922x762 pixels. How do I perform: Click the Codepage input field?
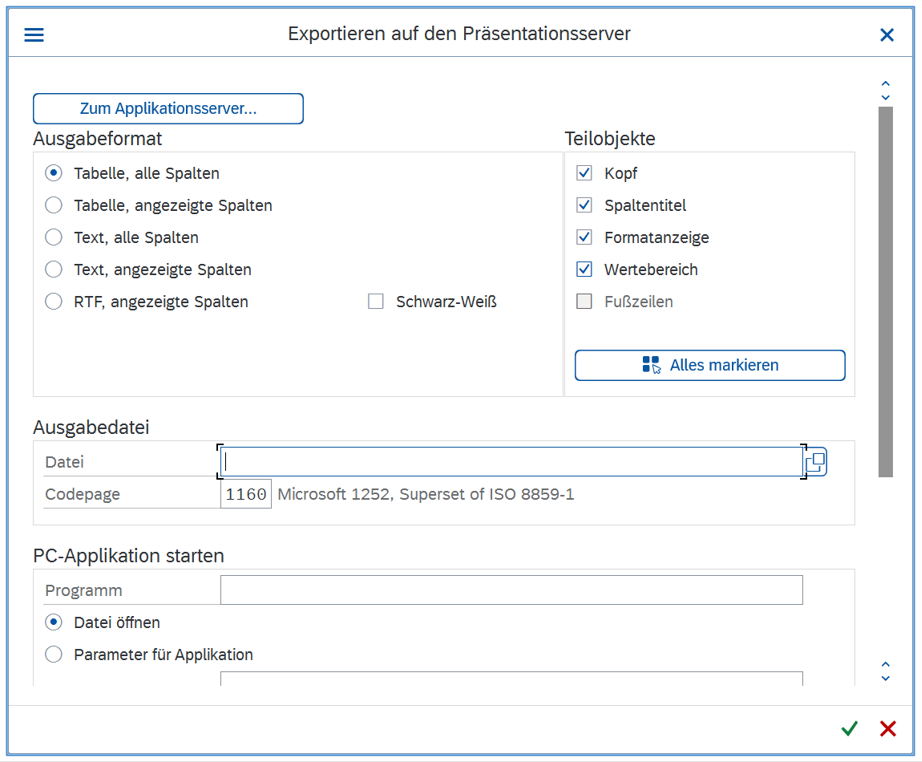(x=246, y=494)
